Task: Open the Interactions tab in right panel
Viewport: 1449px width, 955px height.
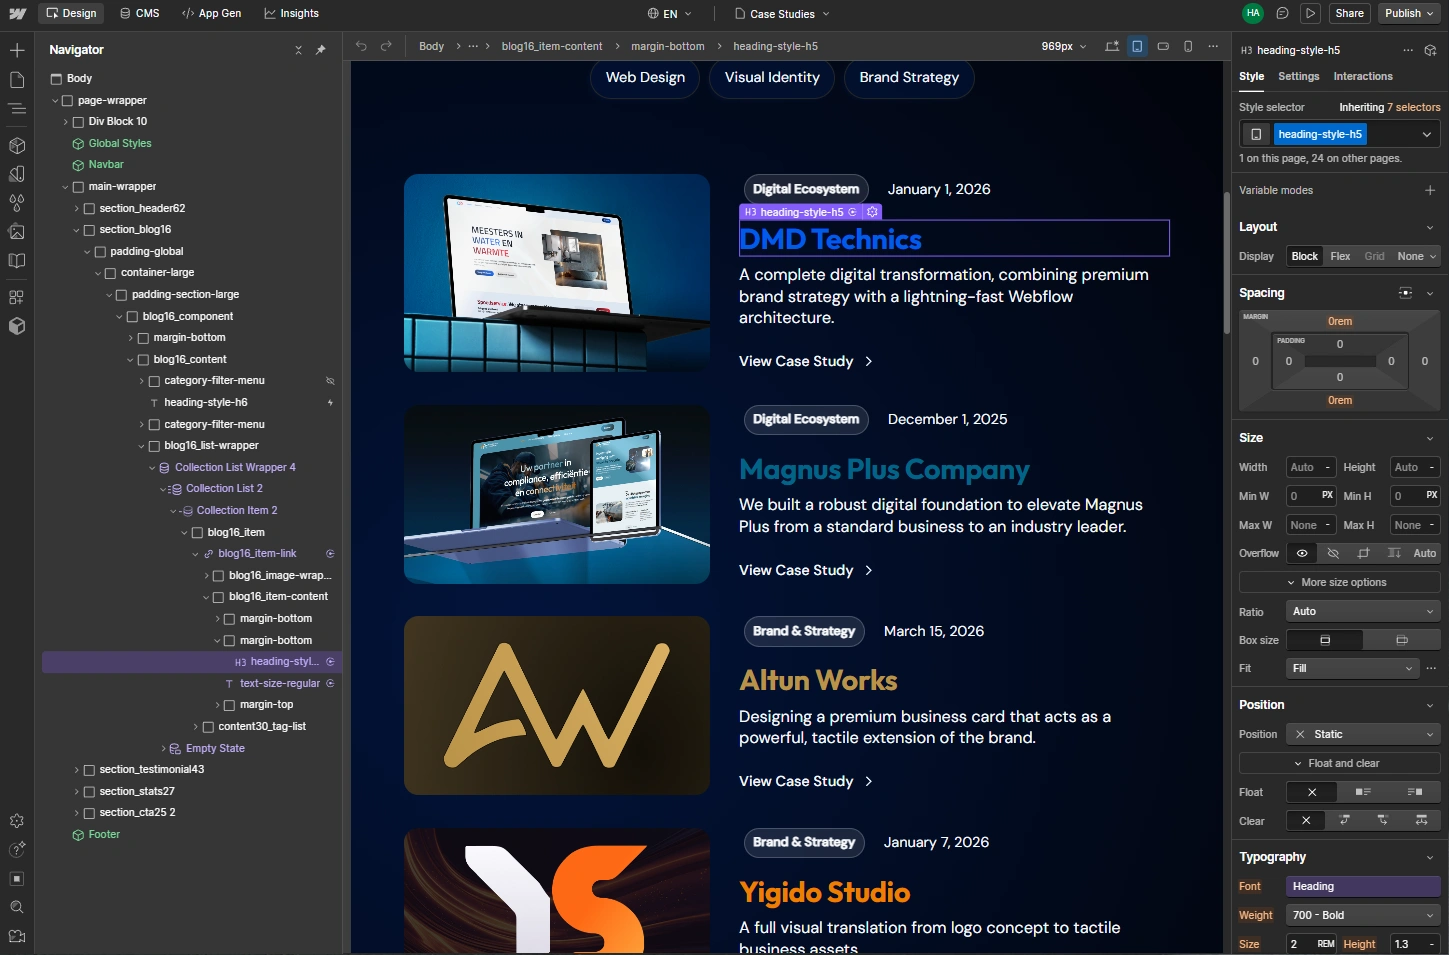Action: [1362, 76]
